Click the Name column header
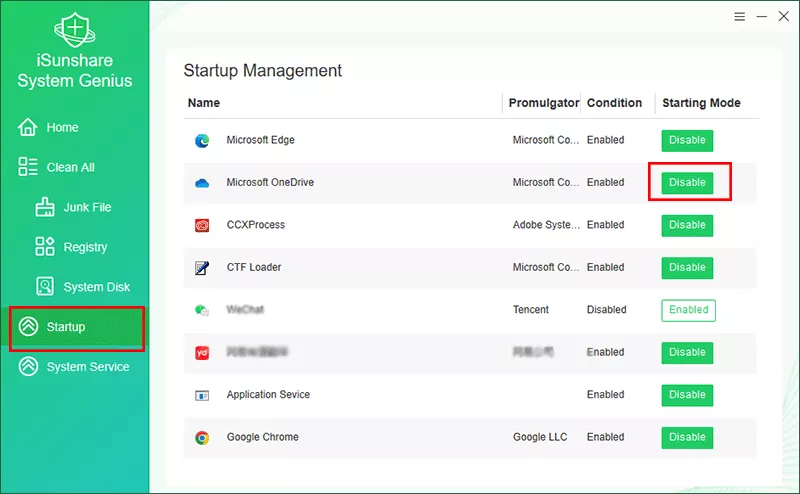This screenshot has width=800, height=494. 204,103
